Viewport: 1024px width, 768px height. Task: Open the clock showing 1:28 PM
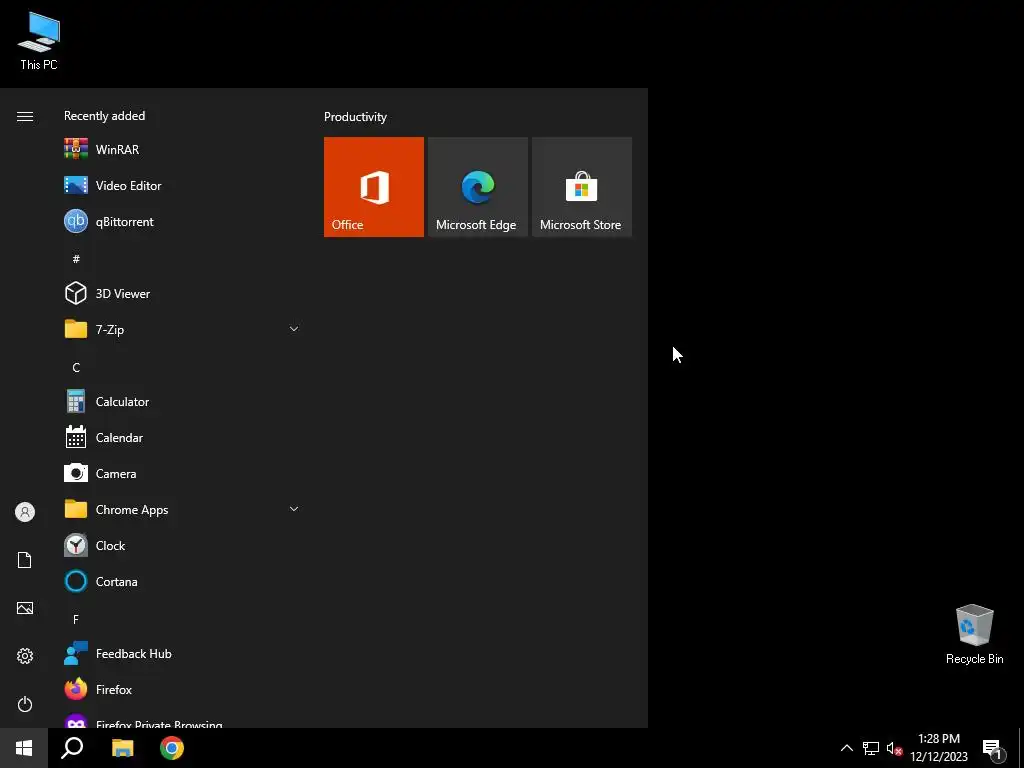(x=938, y=748)
